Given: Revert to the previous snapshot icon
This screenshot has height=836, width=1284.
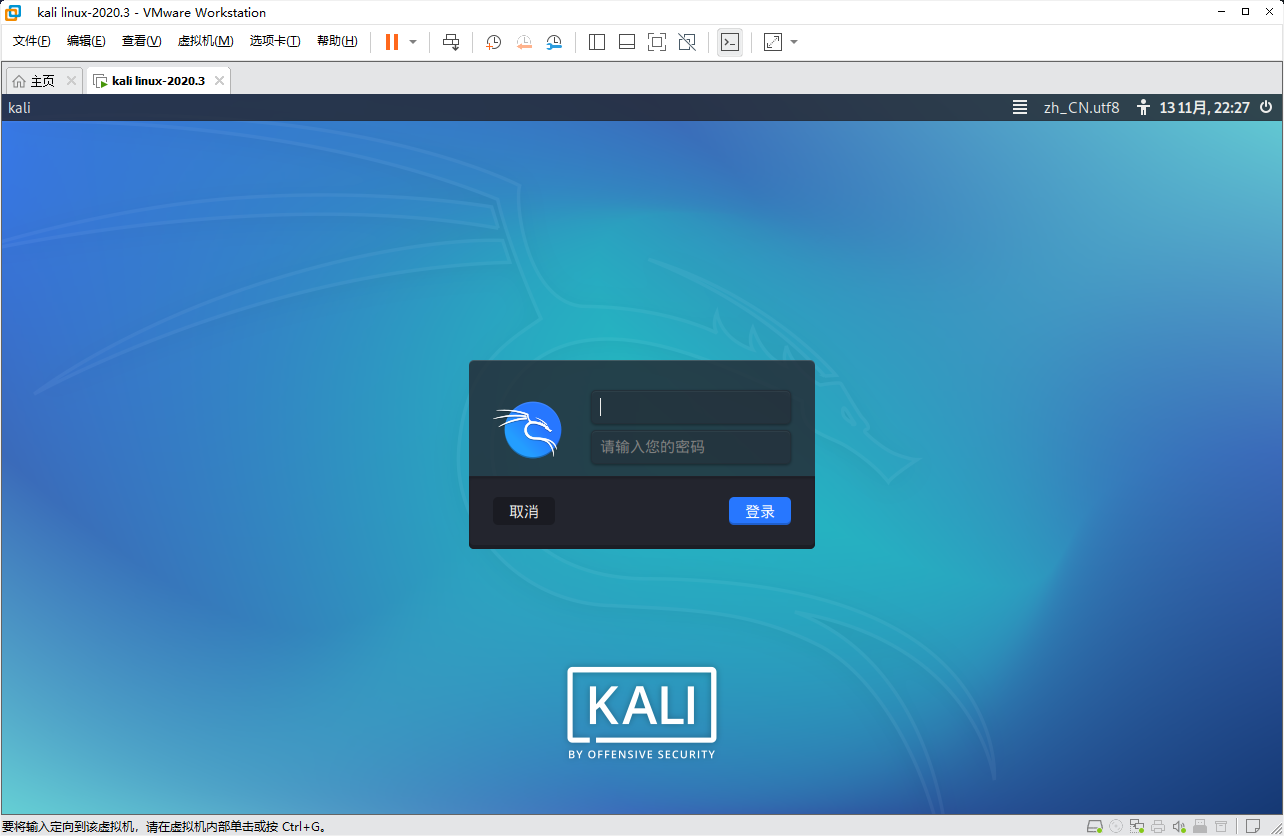Looking at the screenshot, I should tap(524, 42).
